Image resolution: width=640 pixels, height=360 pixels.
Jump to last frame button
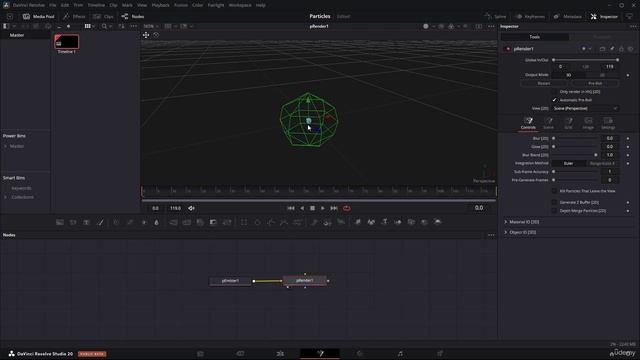(333, 208)
